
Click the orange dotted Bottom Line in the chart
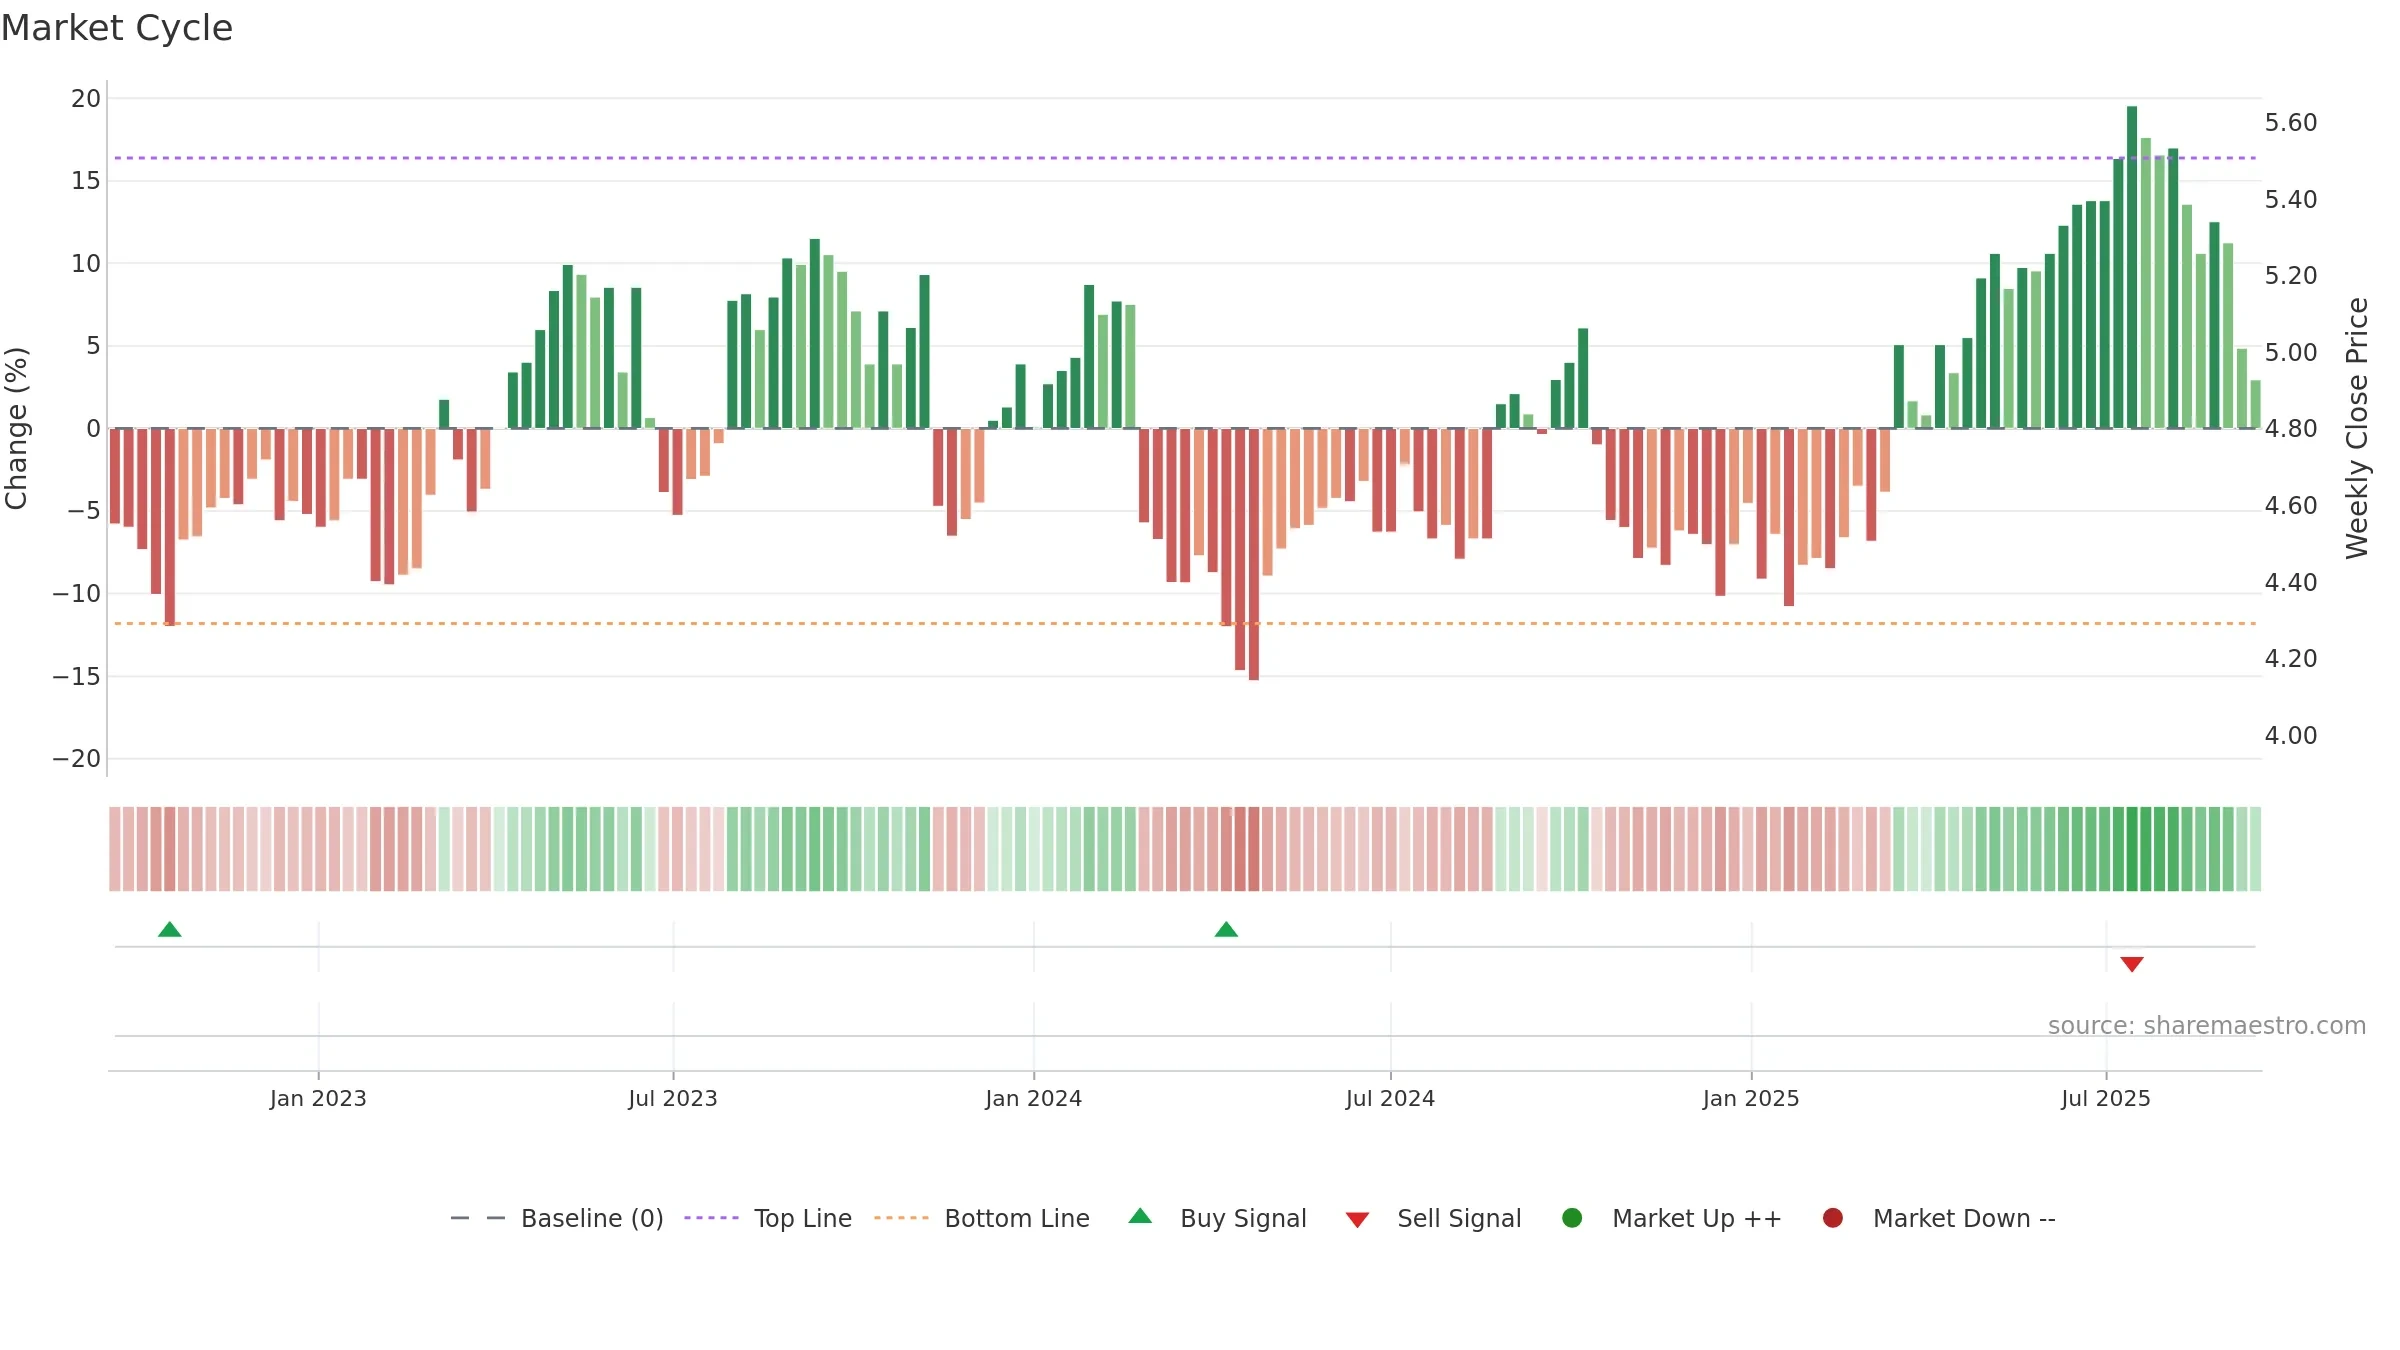[x=1185, y=623]
